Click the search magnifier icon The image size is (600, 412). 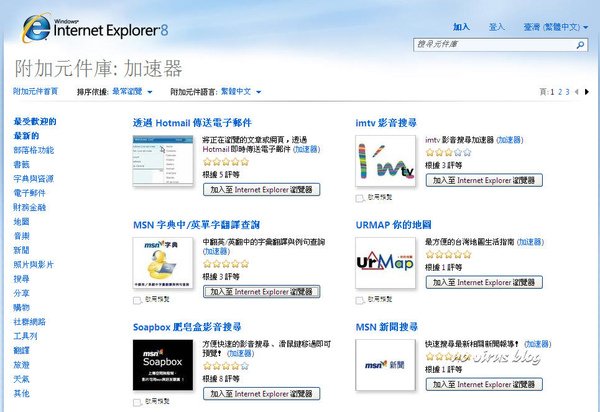click(x=580, y=45)
